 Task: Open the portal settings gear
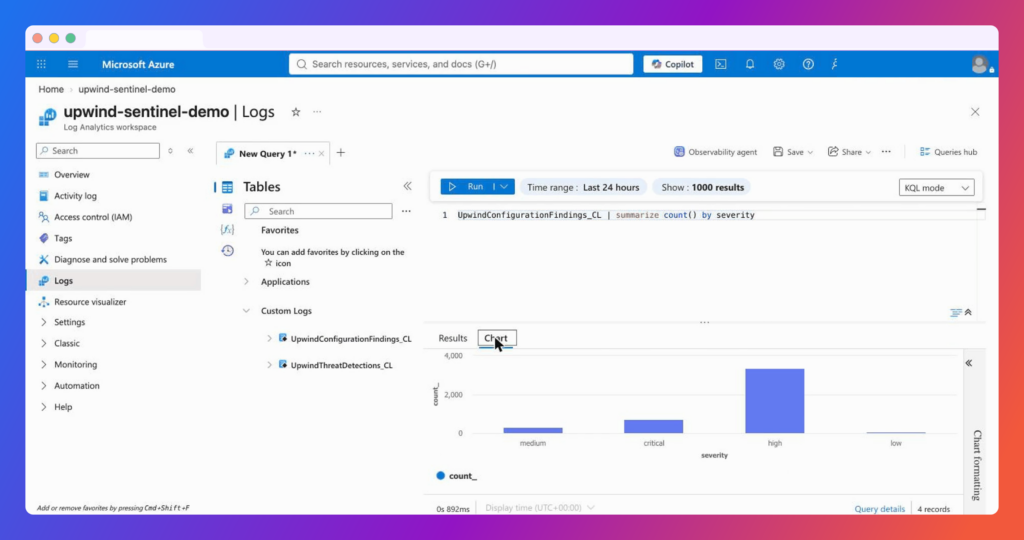click(778, 64)
